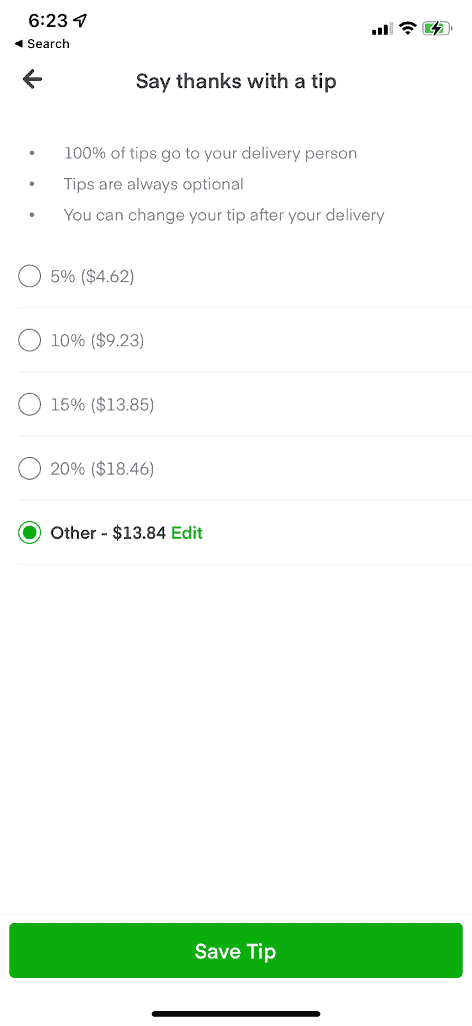Tap the 5% ($4.62) label text
The width and height of the screenshot is (472, 1026).
point(92,277)
